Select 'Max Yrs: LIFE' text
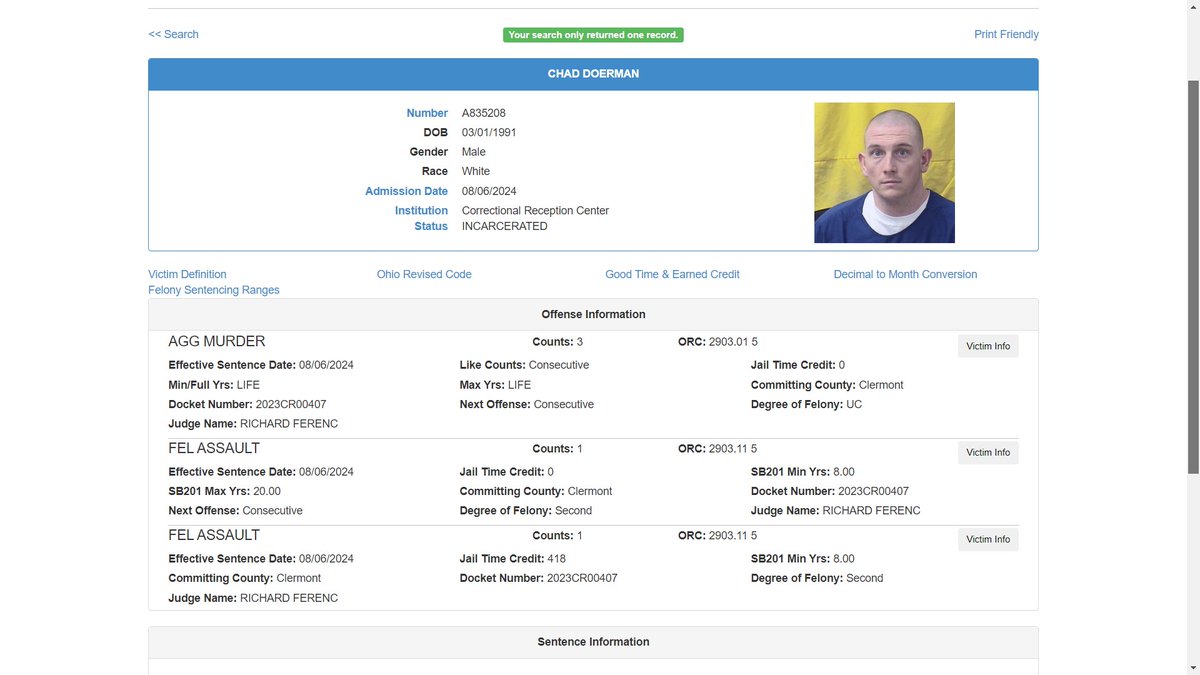Image resolution: width=1200 pixels, height=675 pixels. click(495, 385)
